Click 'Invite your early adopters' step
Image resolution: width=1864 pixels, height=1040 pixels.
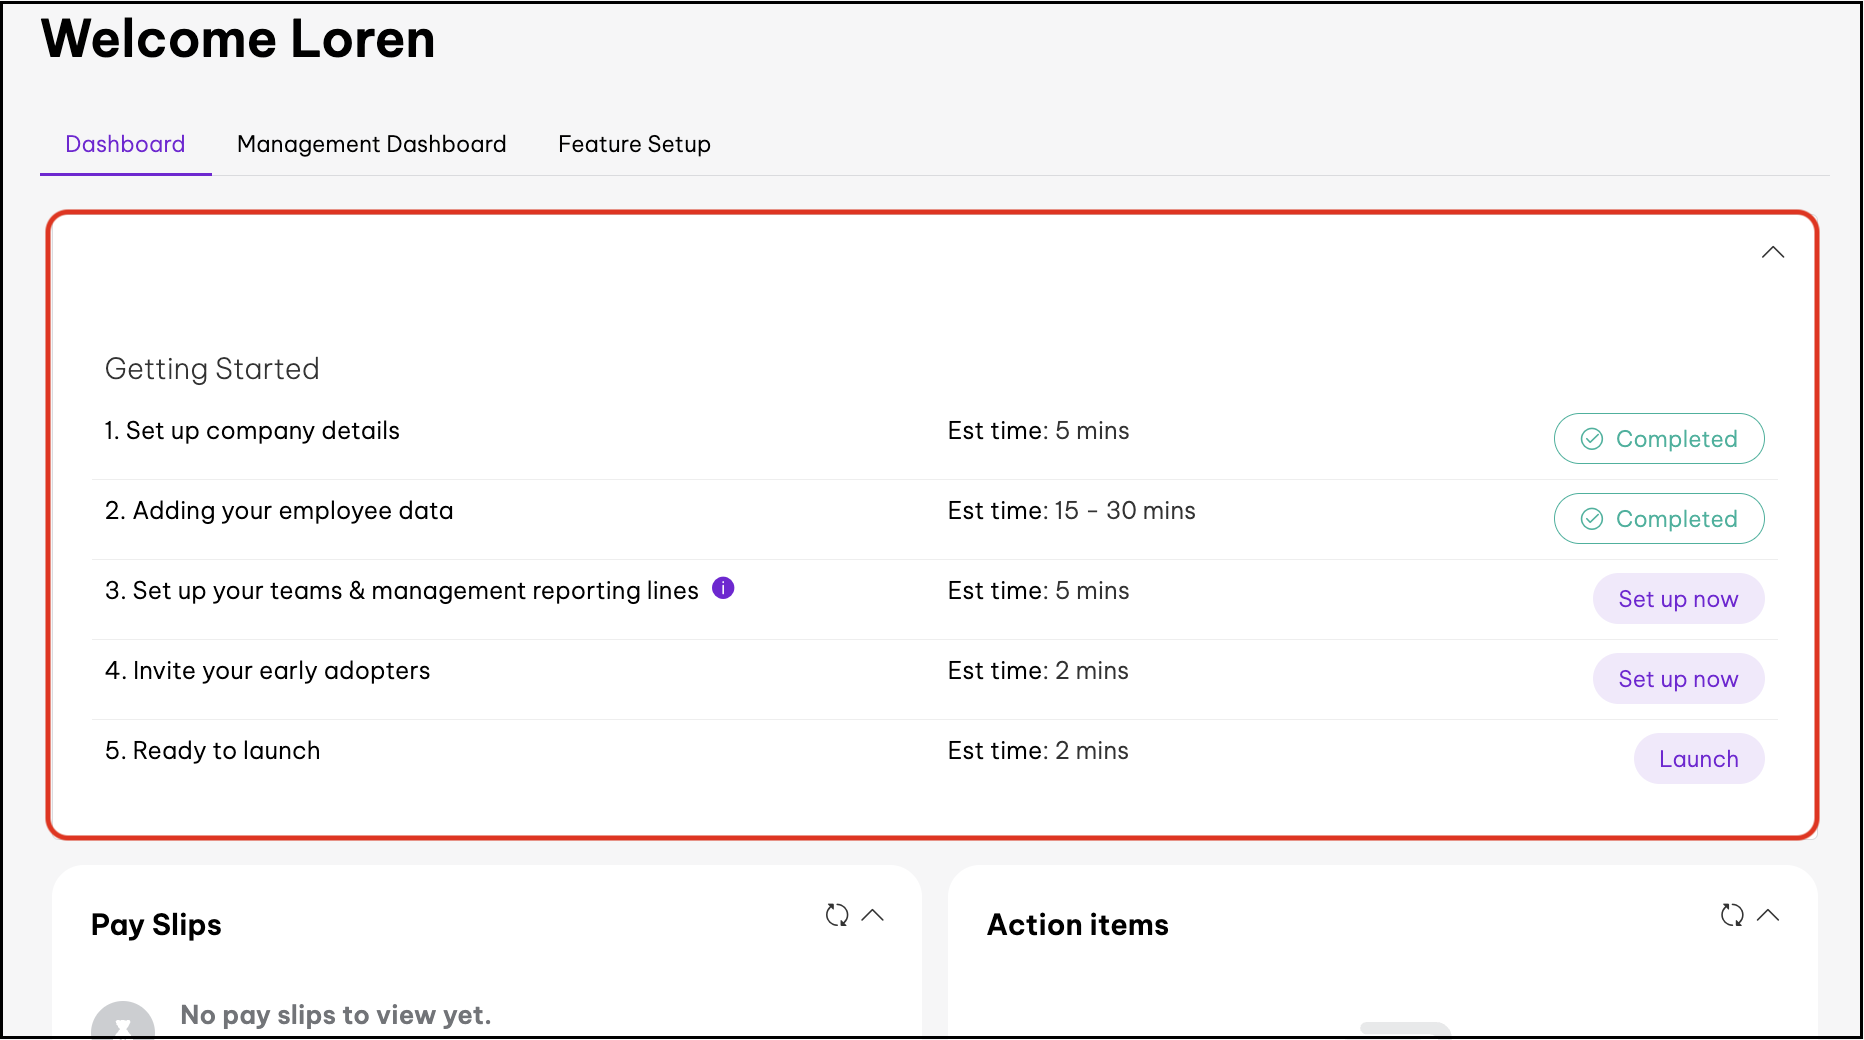point(267,671)
